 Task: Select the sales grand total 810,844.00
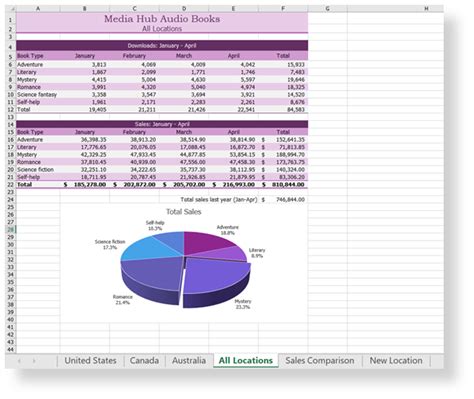tap(283, 185)
